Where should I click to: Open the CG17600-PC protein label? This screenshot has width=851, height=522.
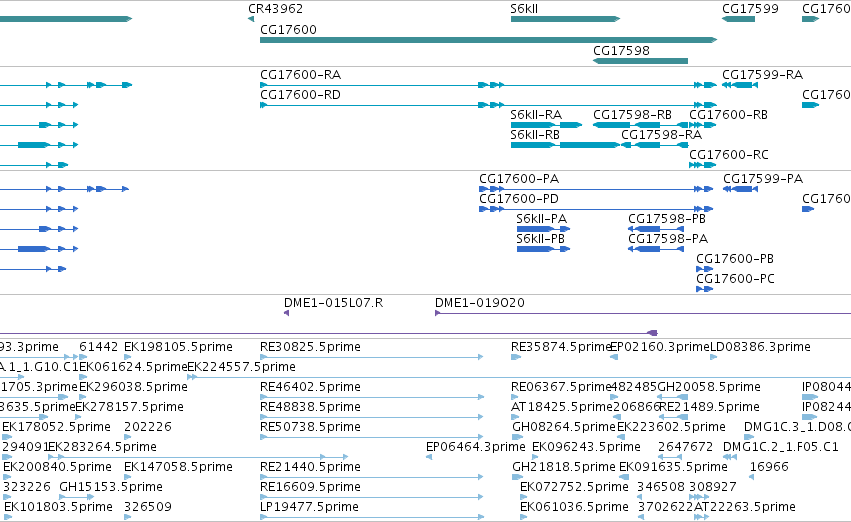[x=735, y=279]
